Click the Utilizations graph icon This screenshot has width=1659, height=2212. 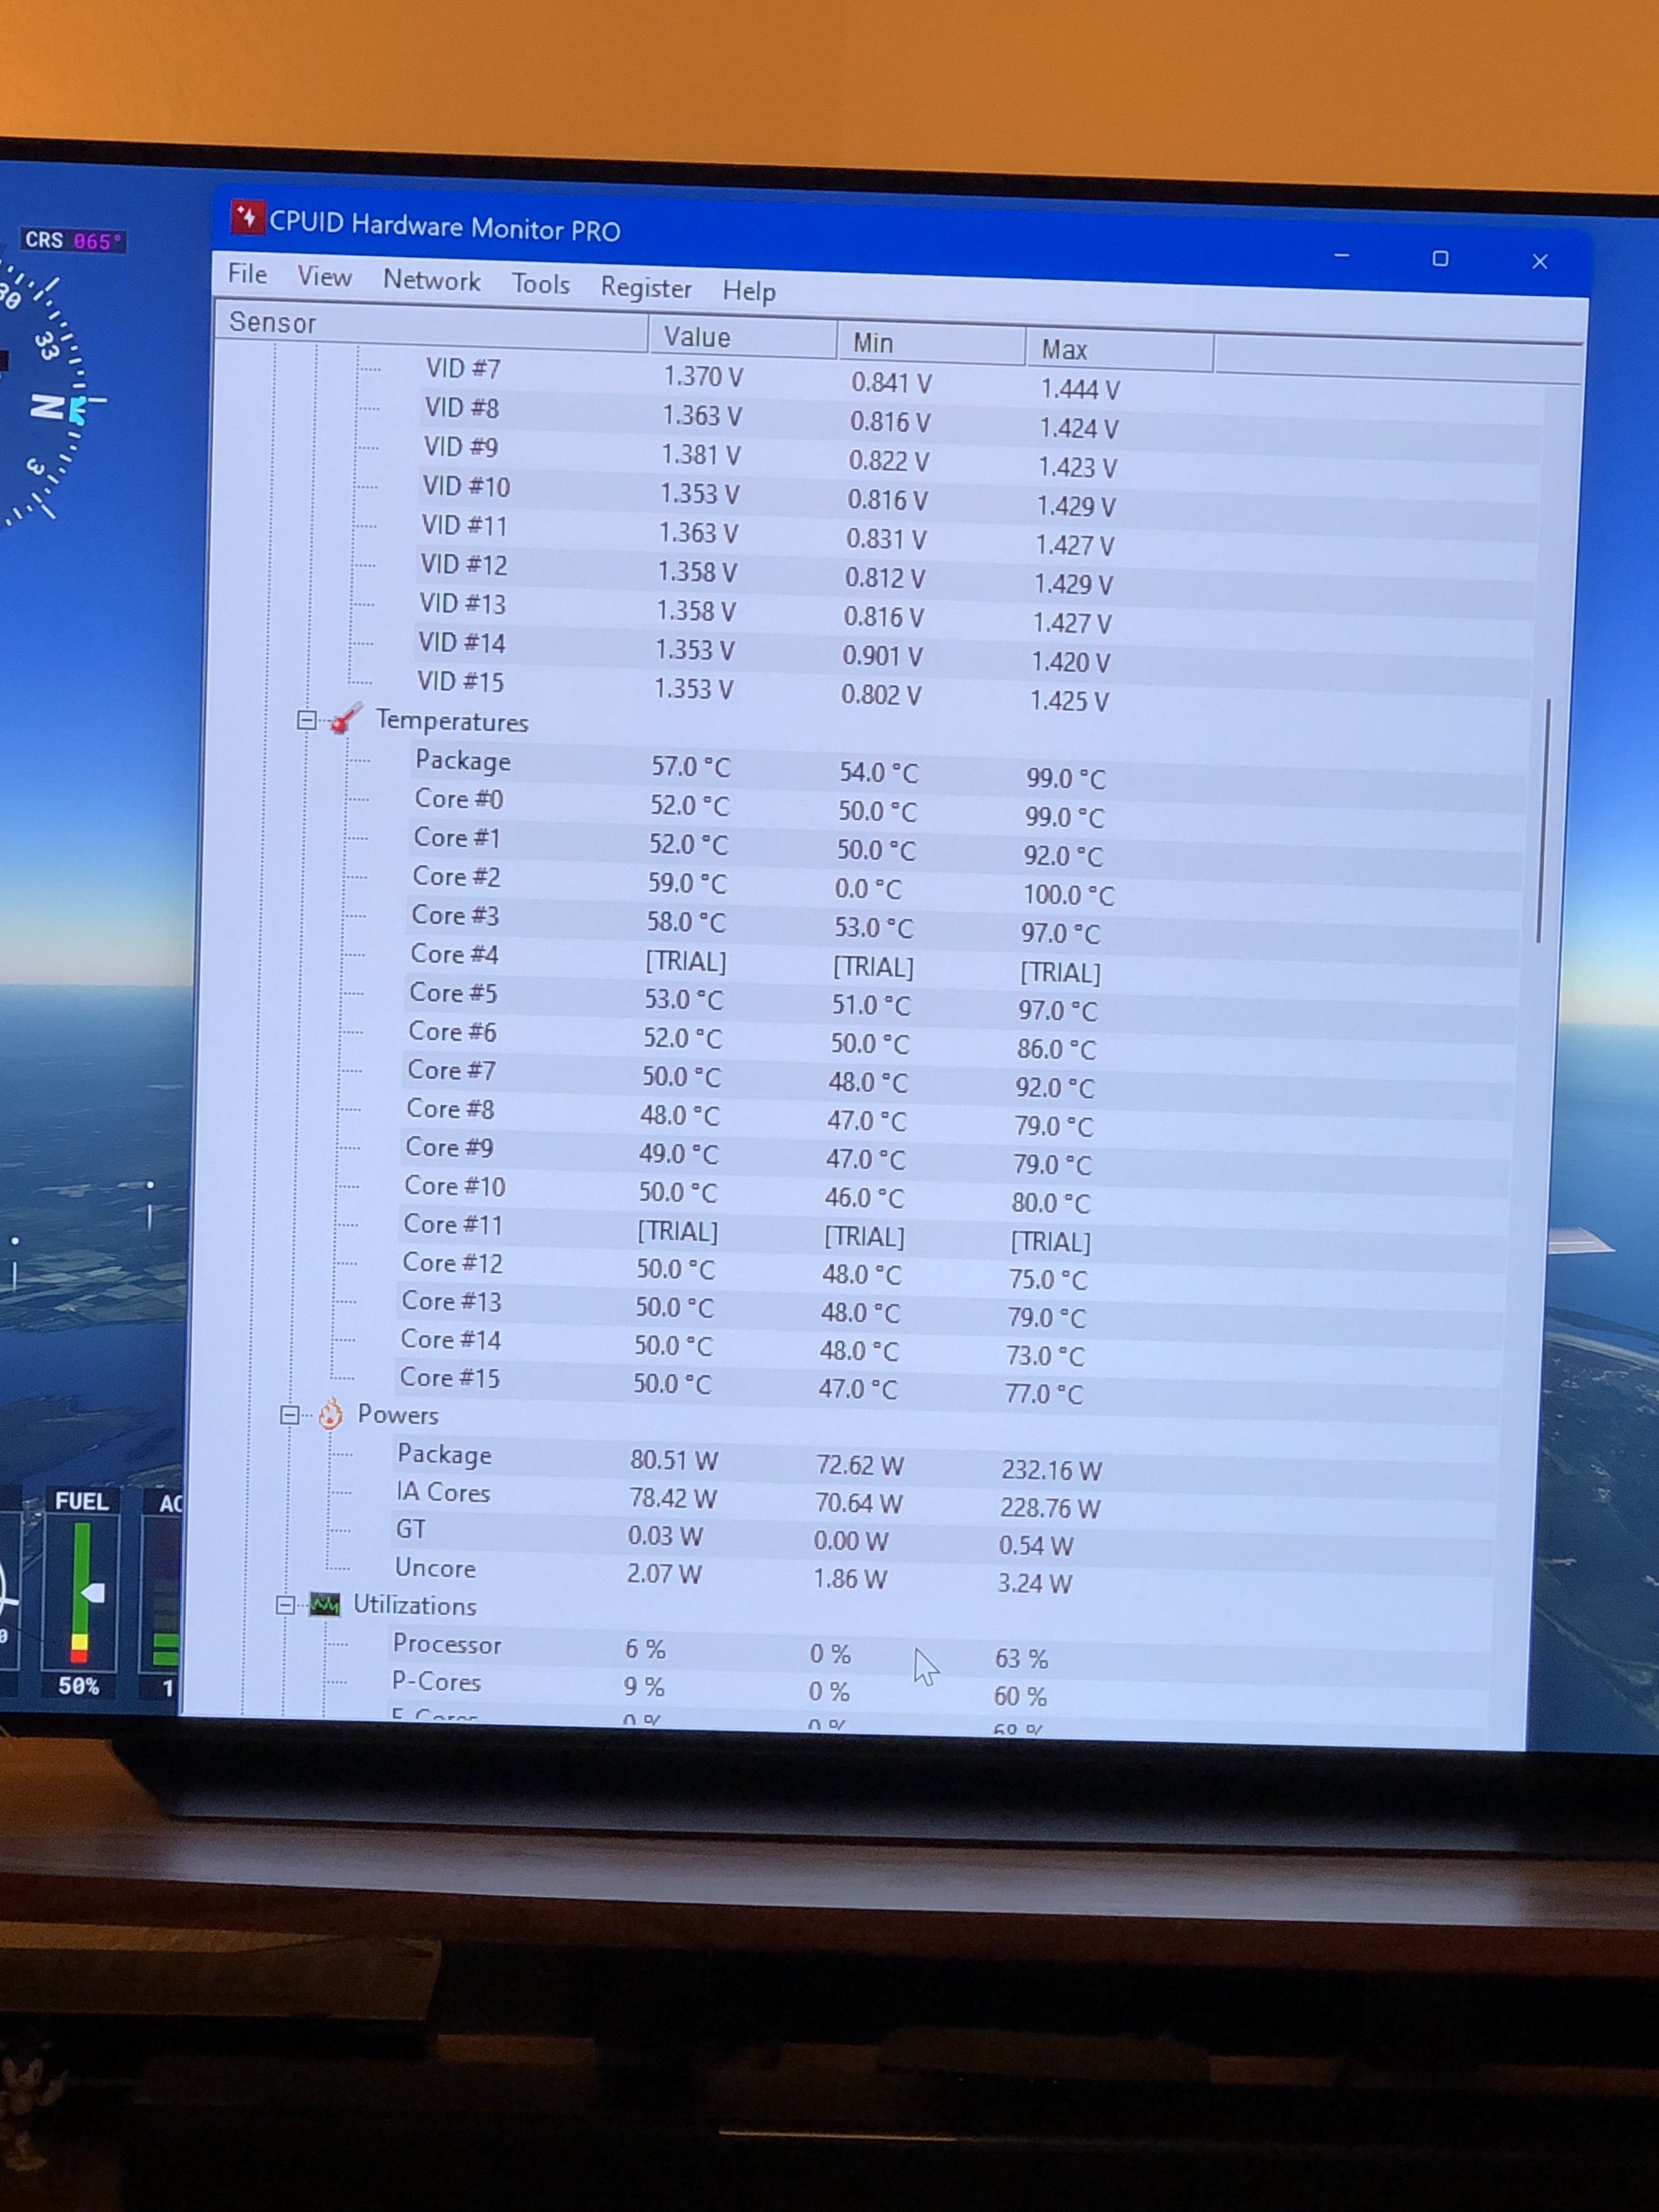[x=324, y=1604]
